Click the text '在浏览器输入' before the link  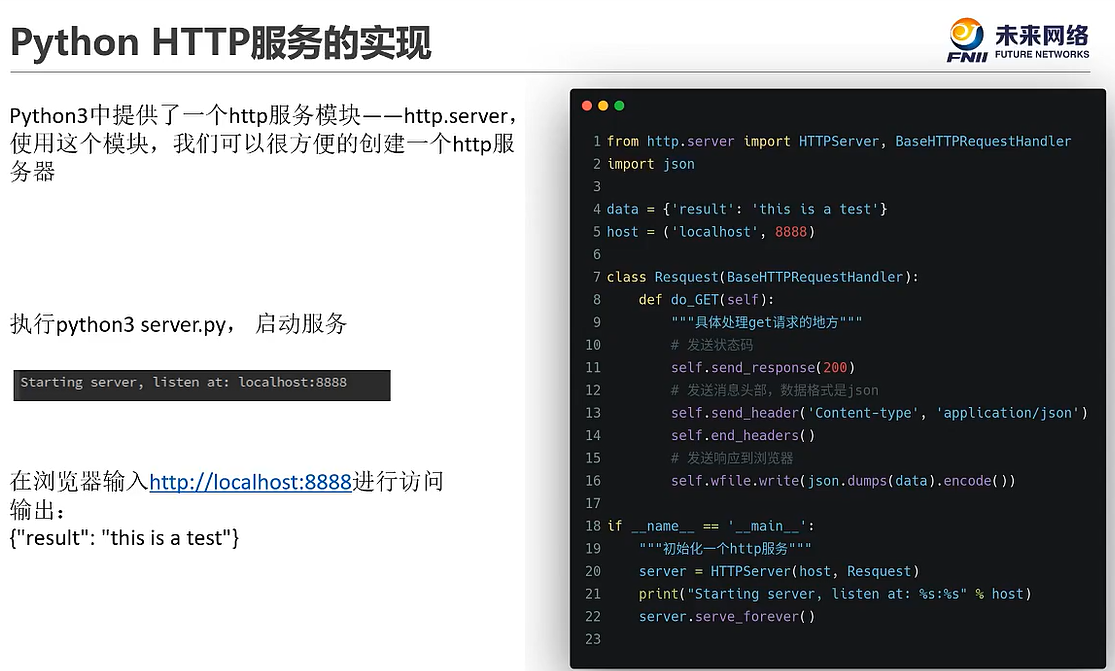pos(79,482)
